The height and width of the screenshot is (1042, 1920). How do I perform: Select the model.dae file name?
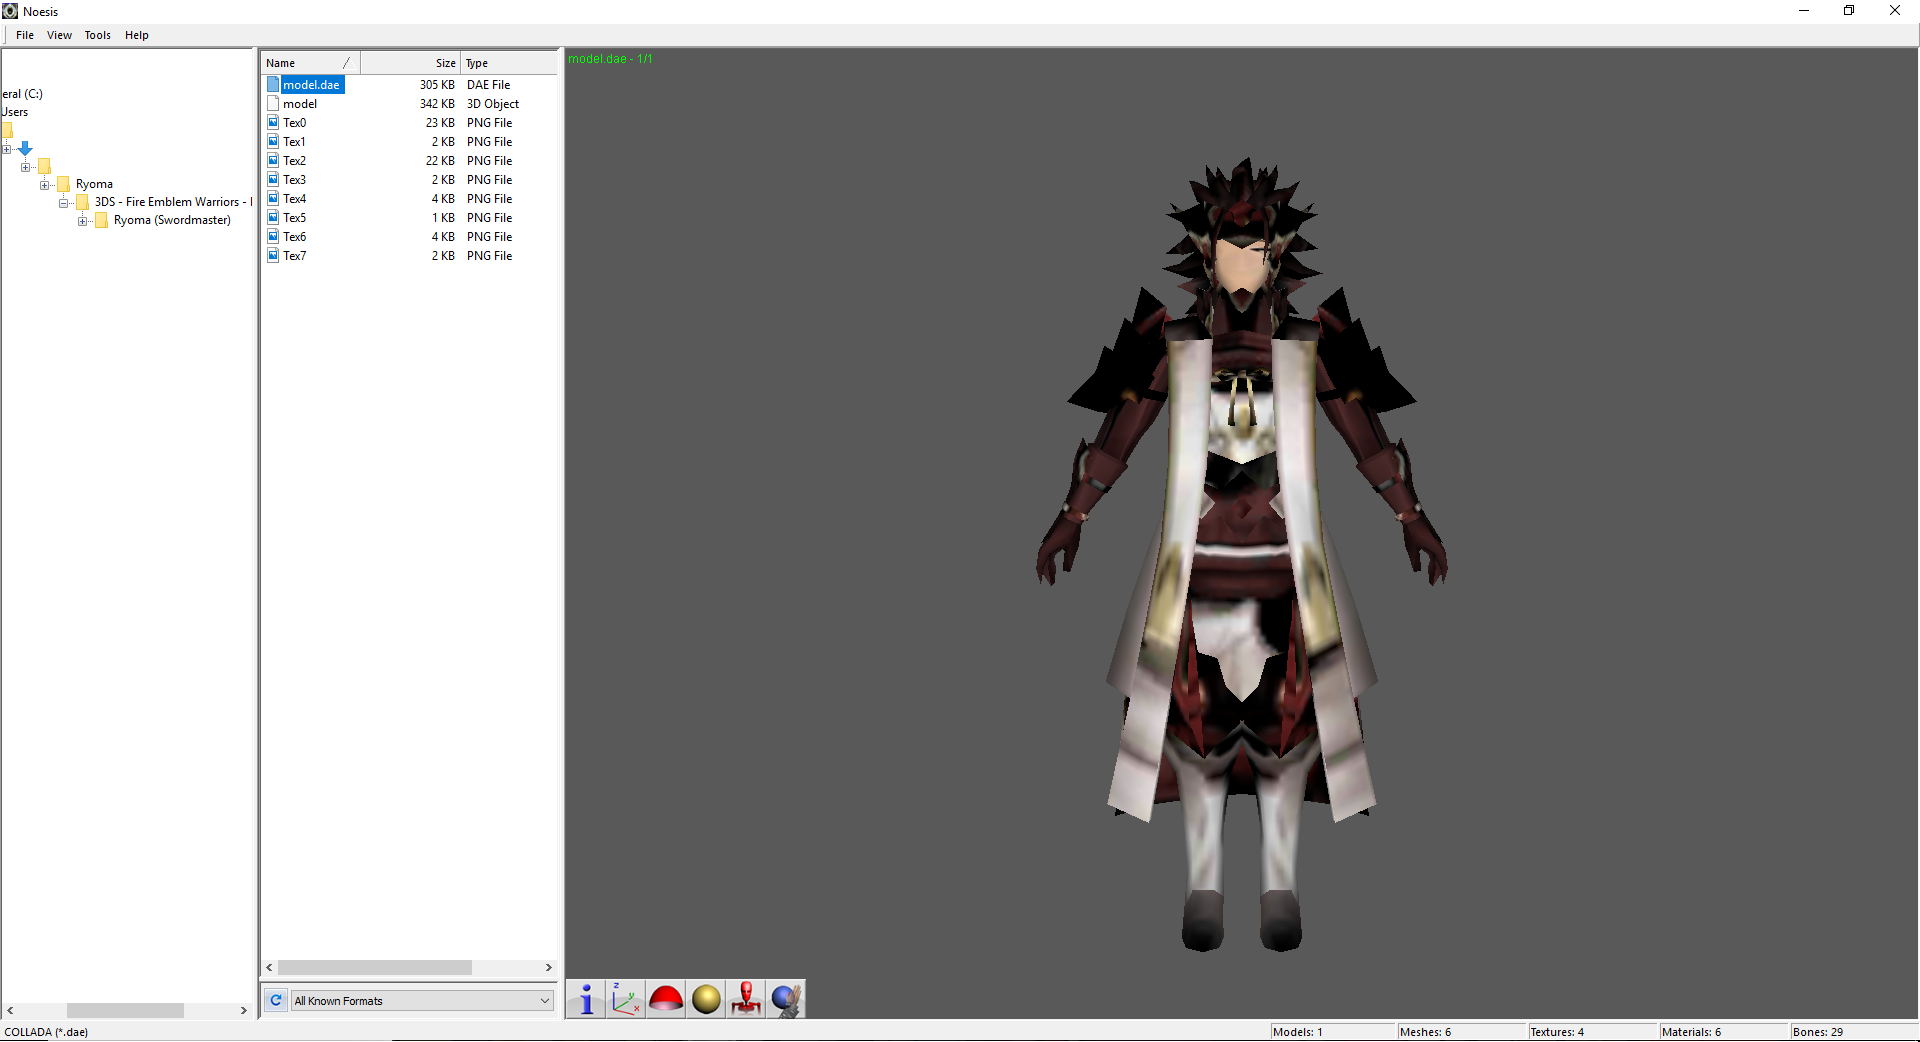pyautogui.click(x=311, y=85)
